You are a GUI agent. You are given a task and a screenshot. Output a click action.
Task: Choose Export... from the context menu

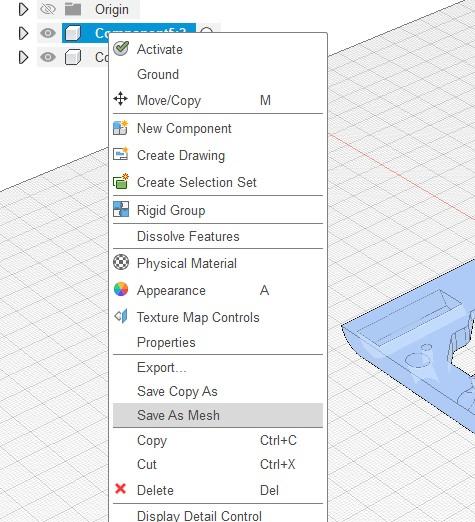click(218, 367)
